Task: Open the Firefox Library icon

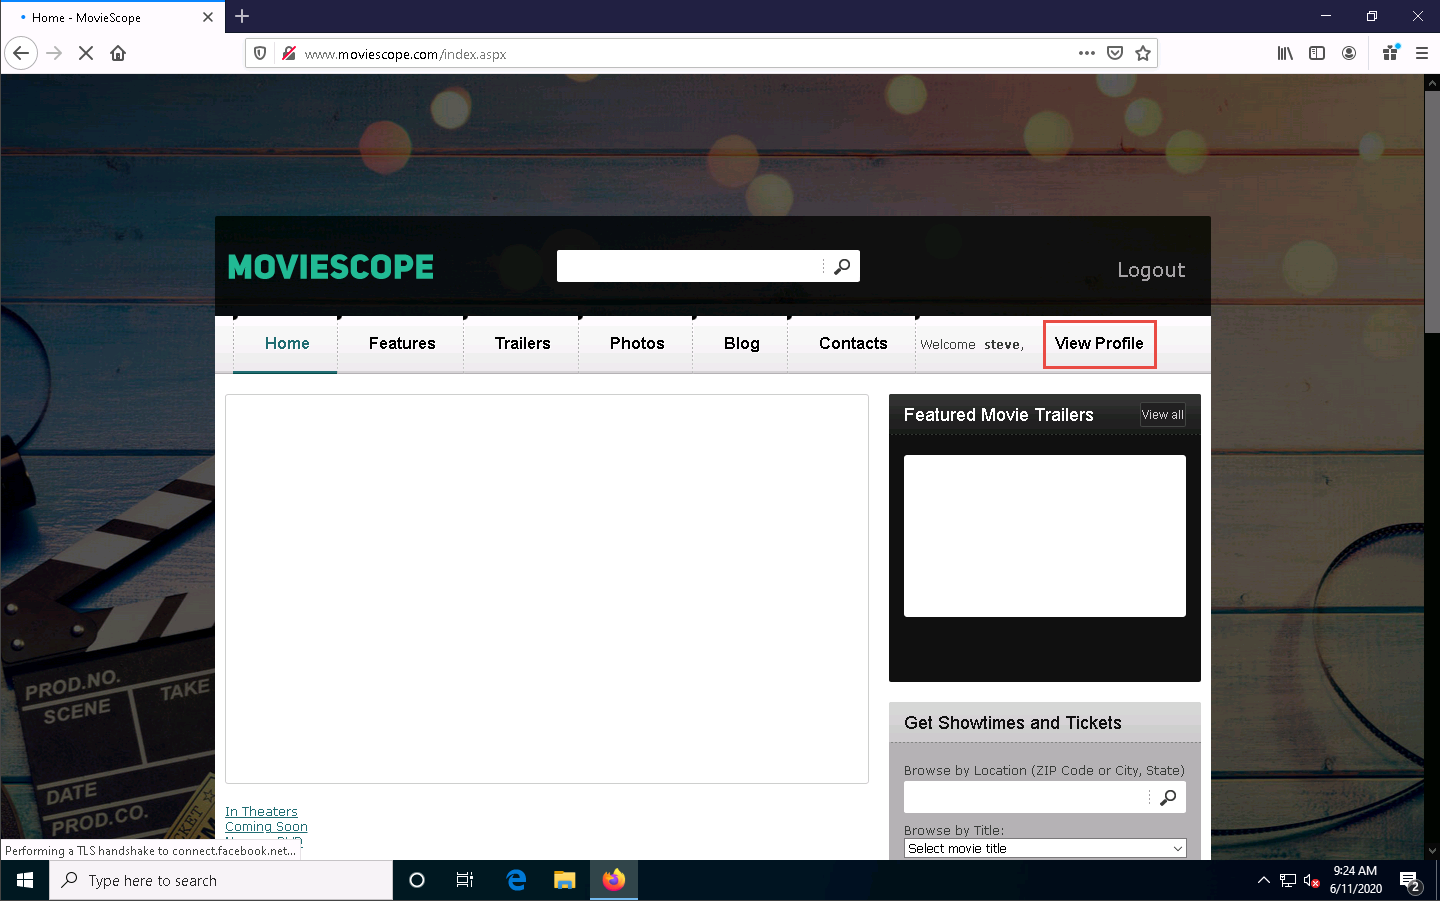Action: 1285,54
